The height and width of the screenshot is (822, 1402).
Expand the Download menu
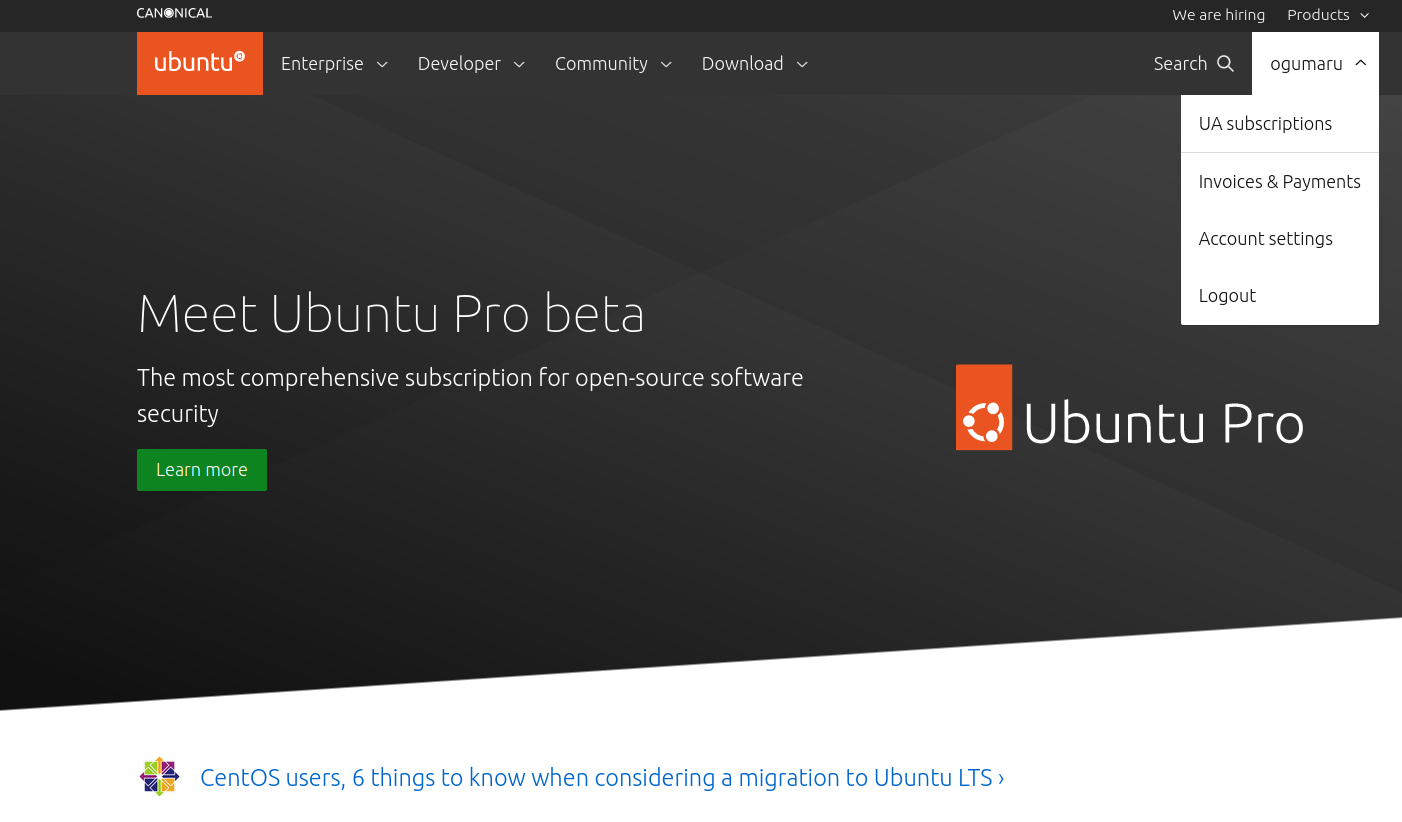[x=755, y=64]
